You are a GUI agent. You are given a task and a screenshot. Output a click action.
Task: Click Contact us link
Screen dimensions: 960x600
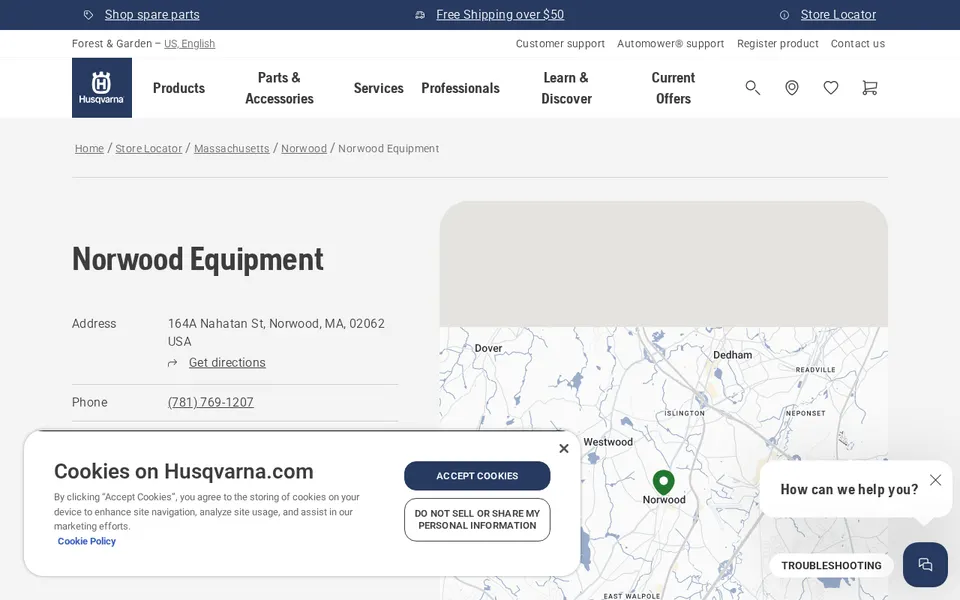(858, 43)
